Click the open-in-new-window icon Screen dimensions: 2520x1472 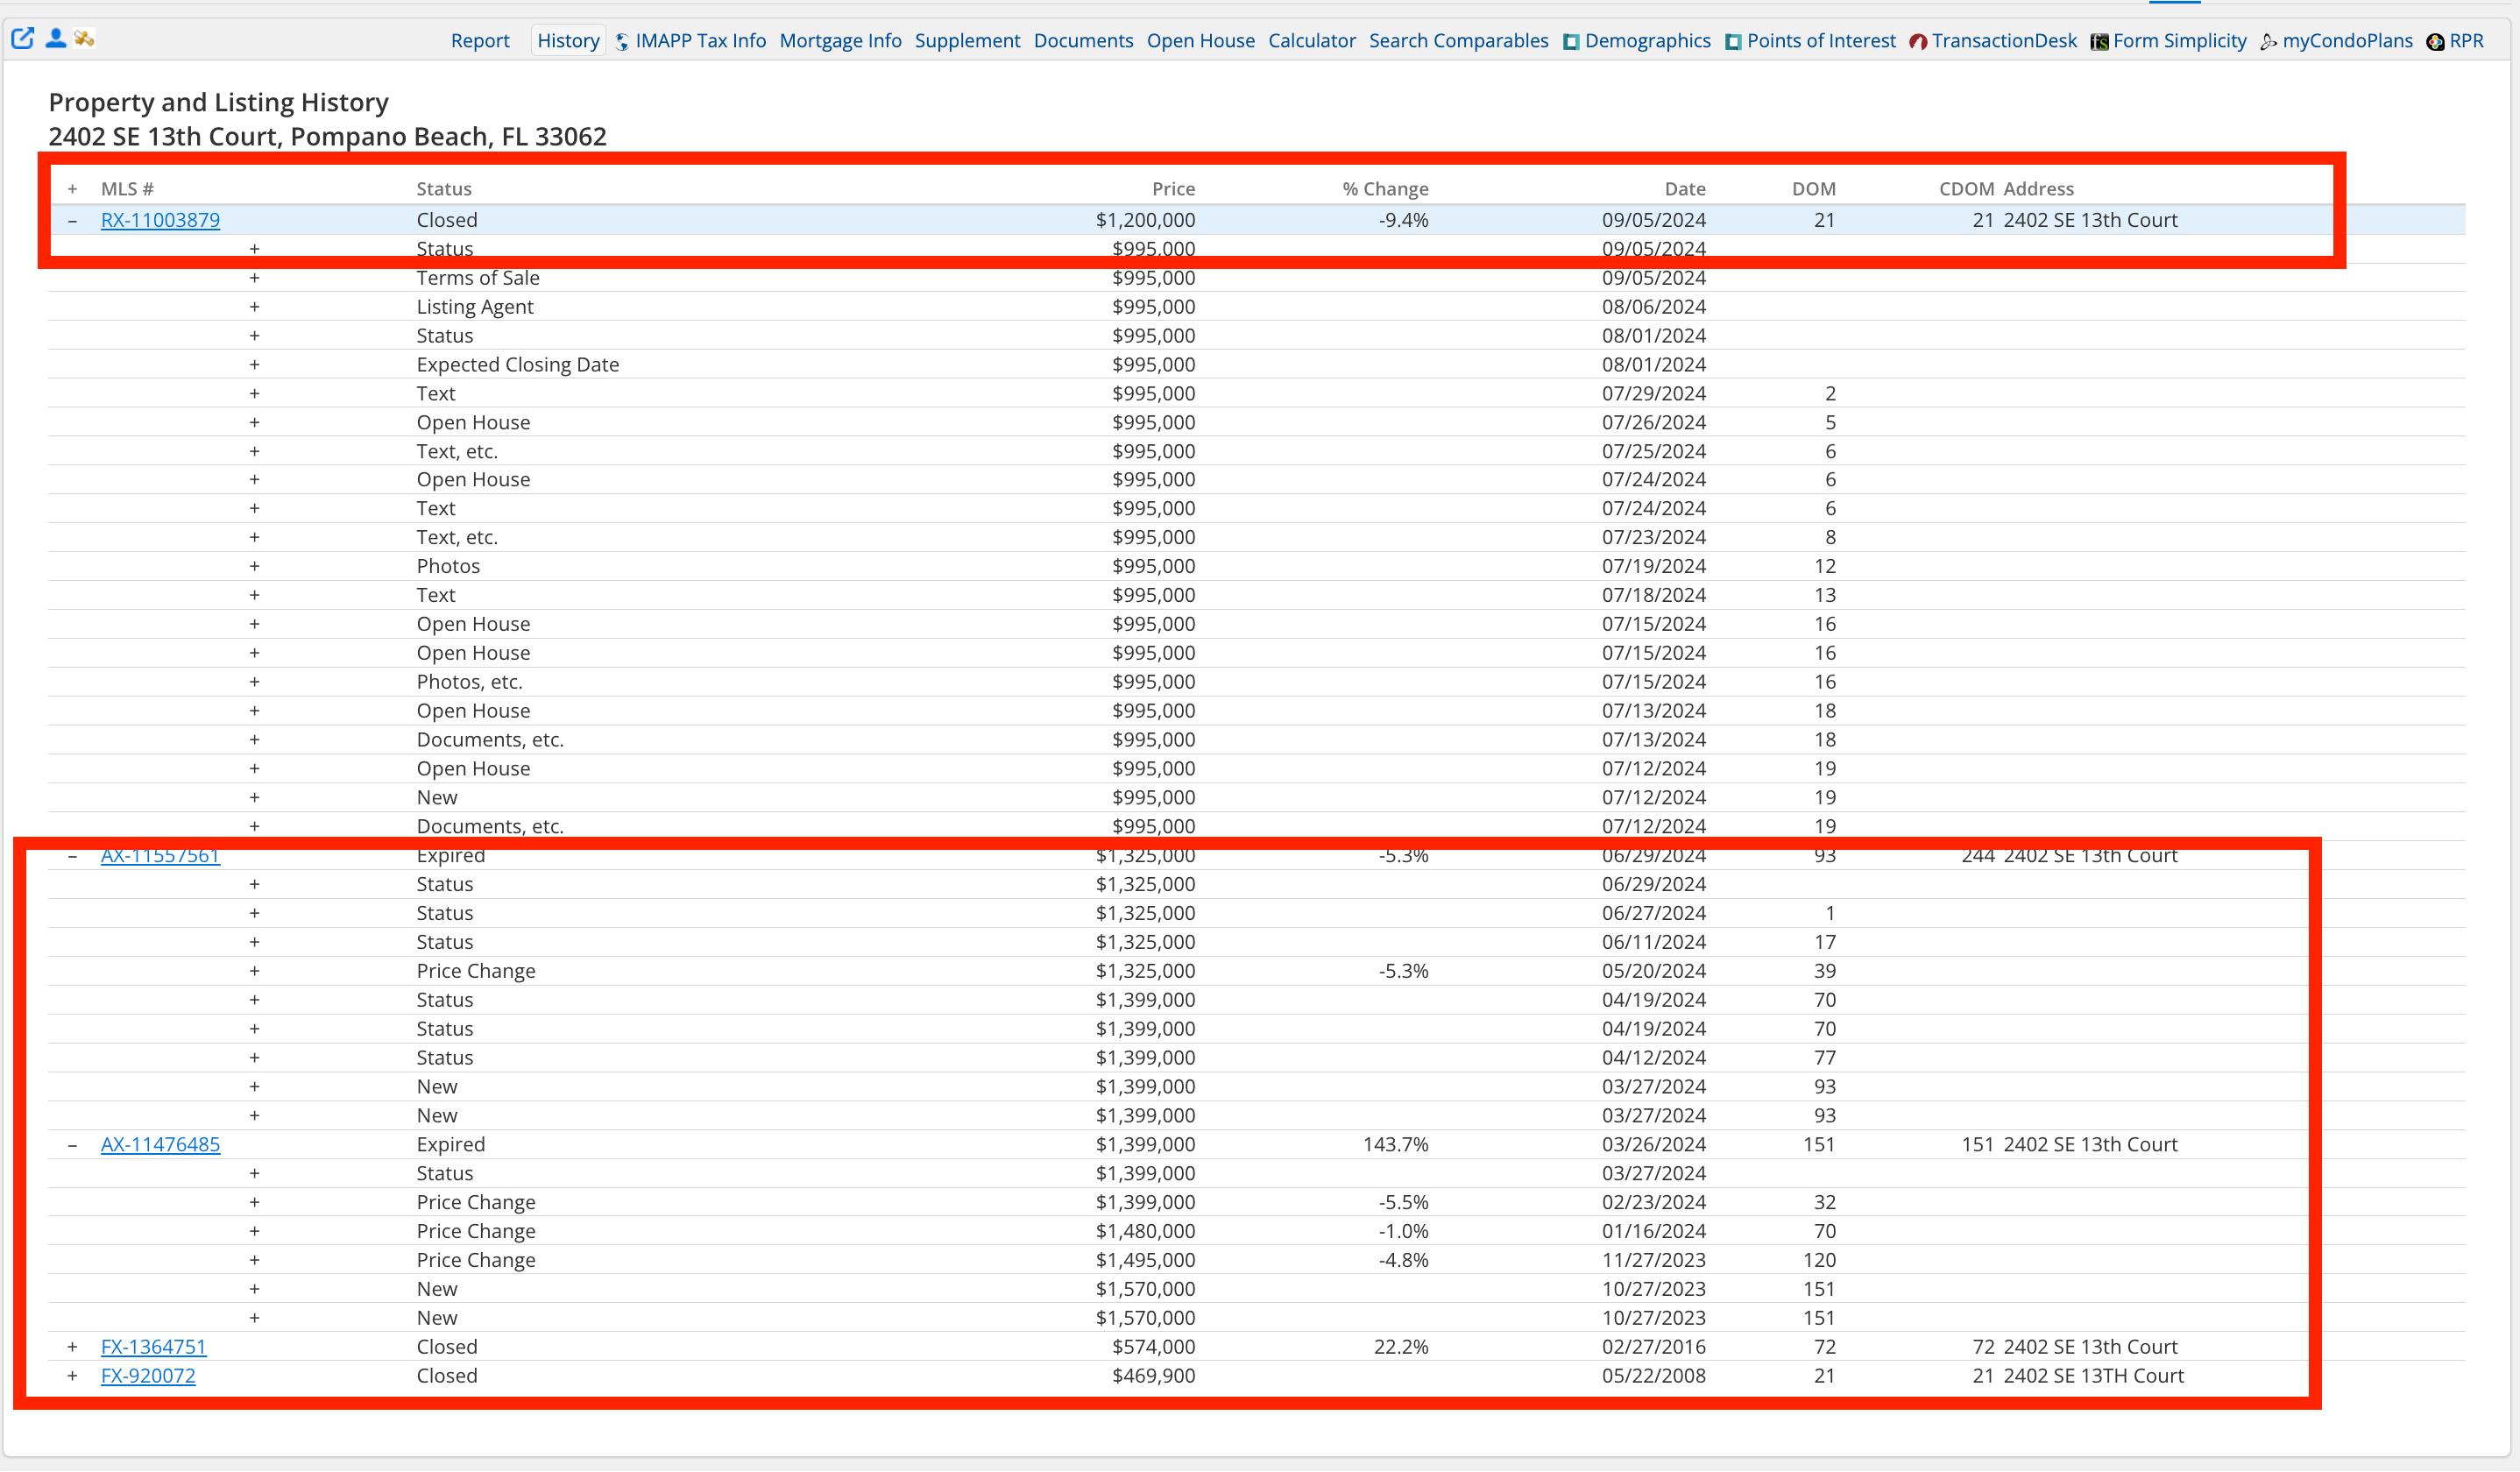point(22,39)
